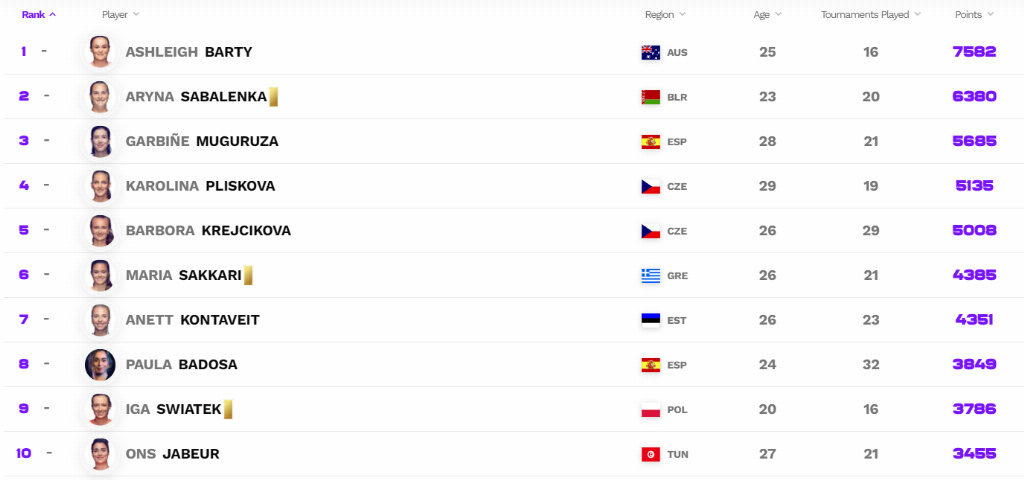The width and height of the screenshot is (1024, 480).
Task: Click the Estonia flag icon
Action: pos(650,320)
